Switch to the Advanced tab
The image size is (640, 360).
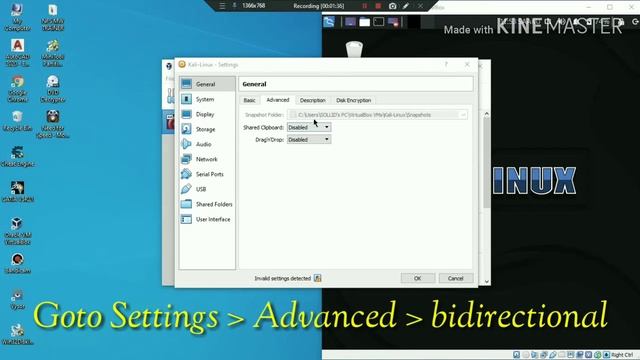pyautogui.click(x=278, y=100)
